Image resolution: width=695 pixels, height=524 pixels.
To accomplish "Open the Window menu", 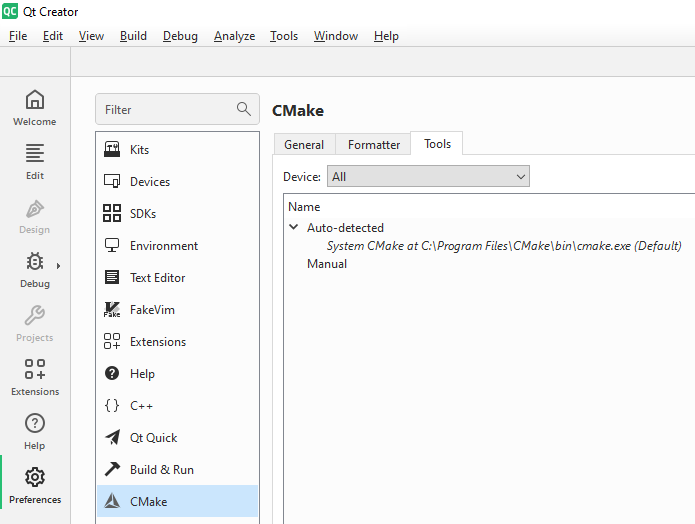I will (336, 36).
